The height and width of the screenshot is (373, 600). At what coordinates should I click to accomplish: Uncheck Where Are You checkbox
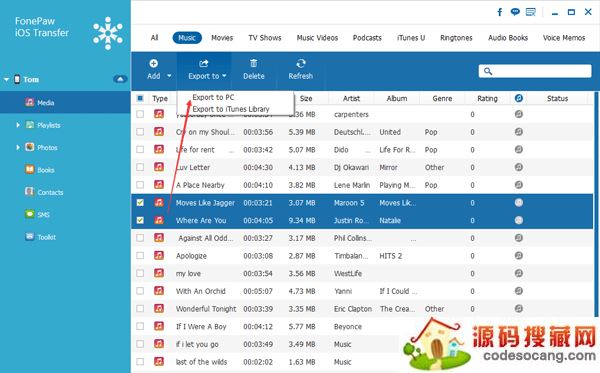pyautogui.click(x=140, y=220)
